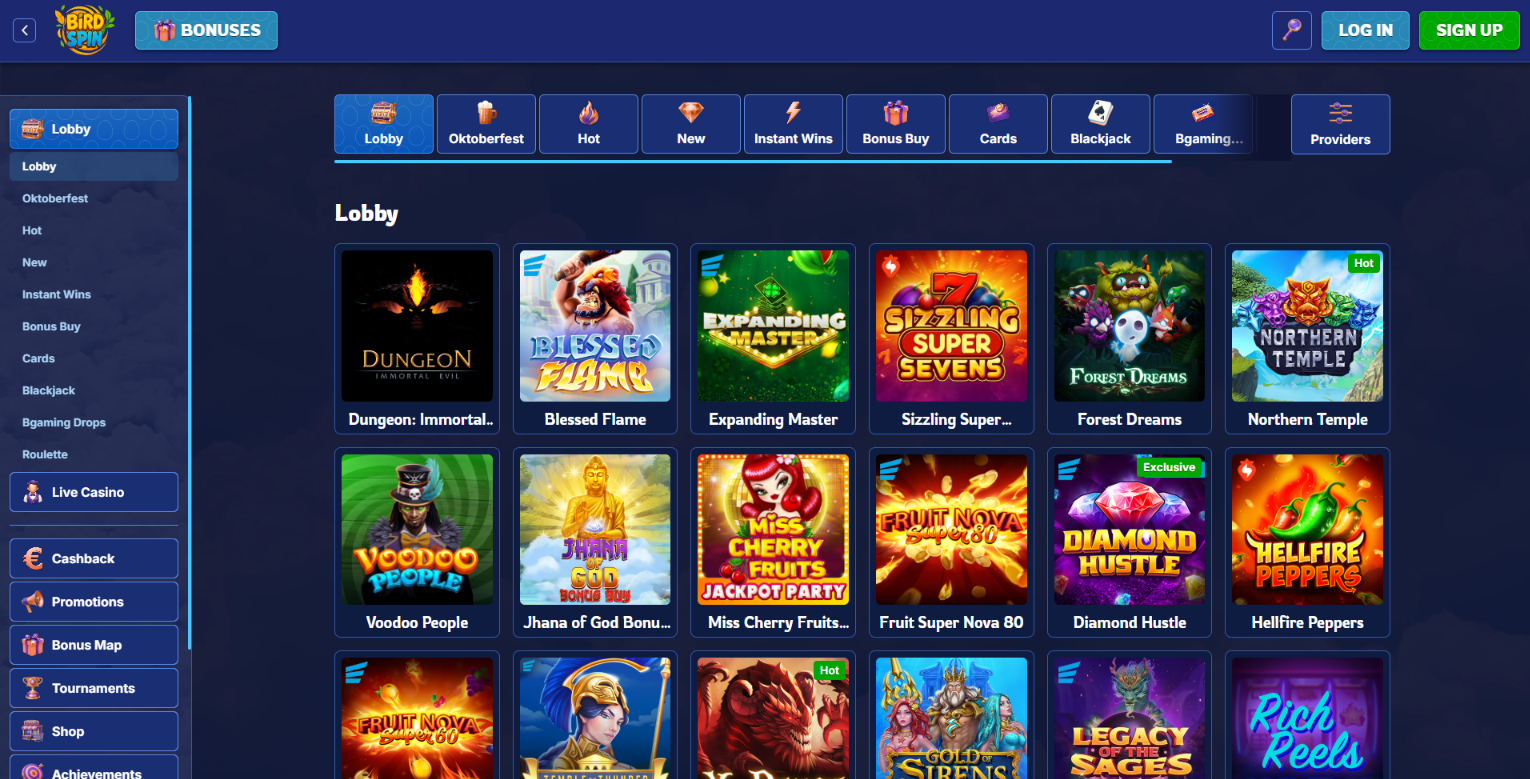The image size is (1530, 779).
Task: Click the Live Casino dealer icon
Action: coord(33,492)
